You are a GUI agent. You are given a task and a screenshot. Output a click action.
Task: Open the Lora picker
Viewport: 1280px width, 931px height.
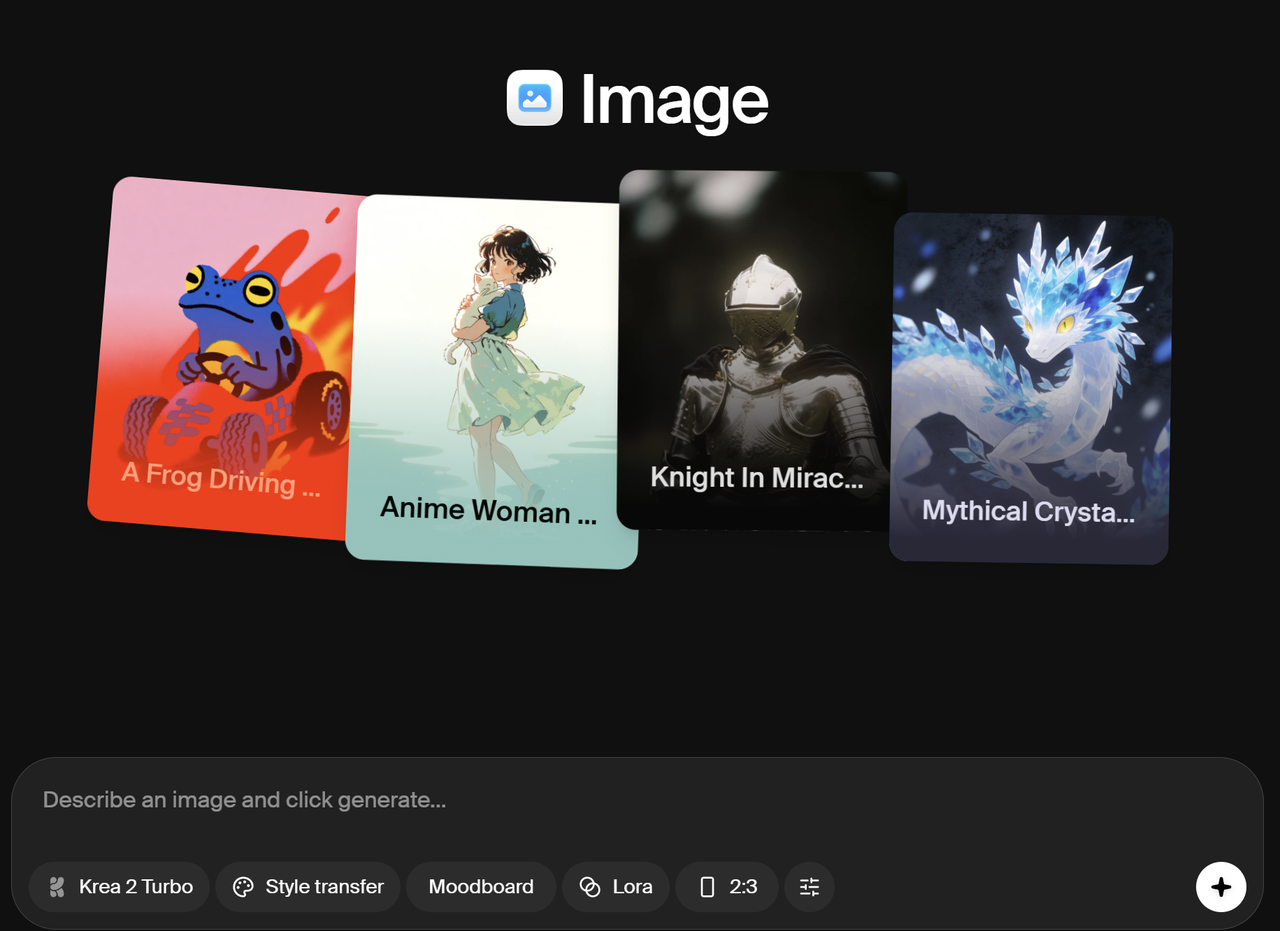coord(616,887)
